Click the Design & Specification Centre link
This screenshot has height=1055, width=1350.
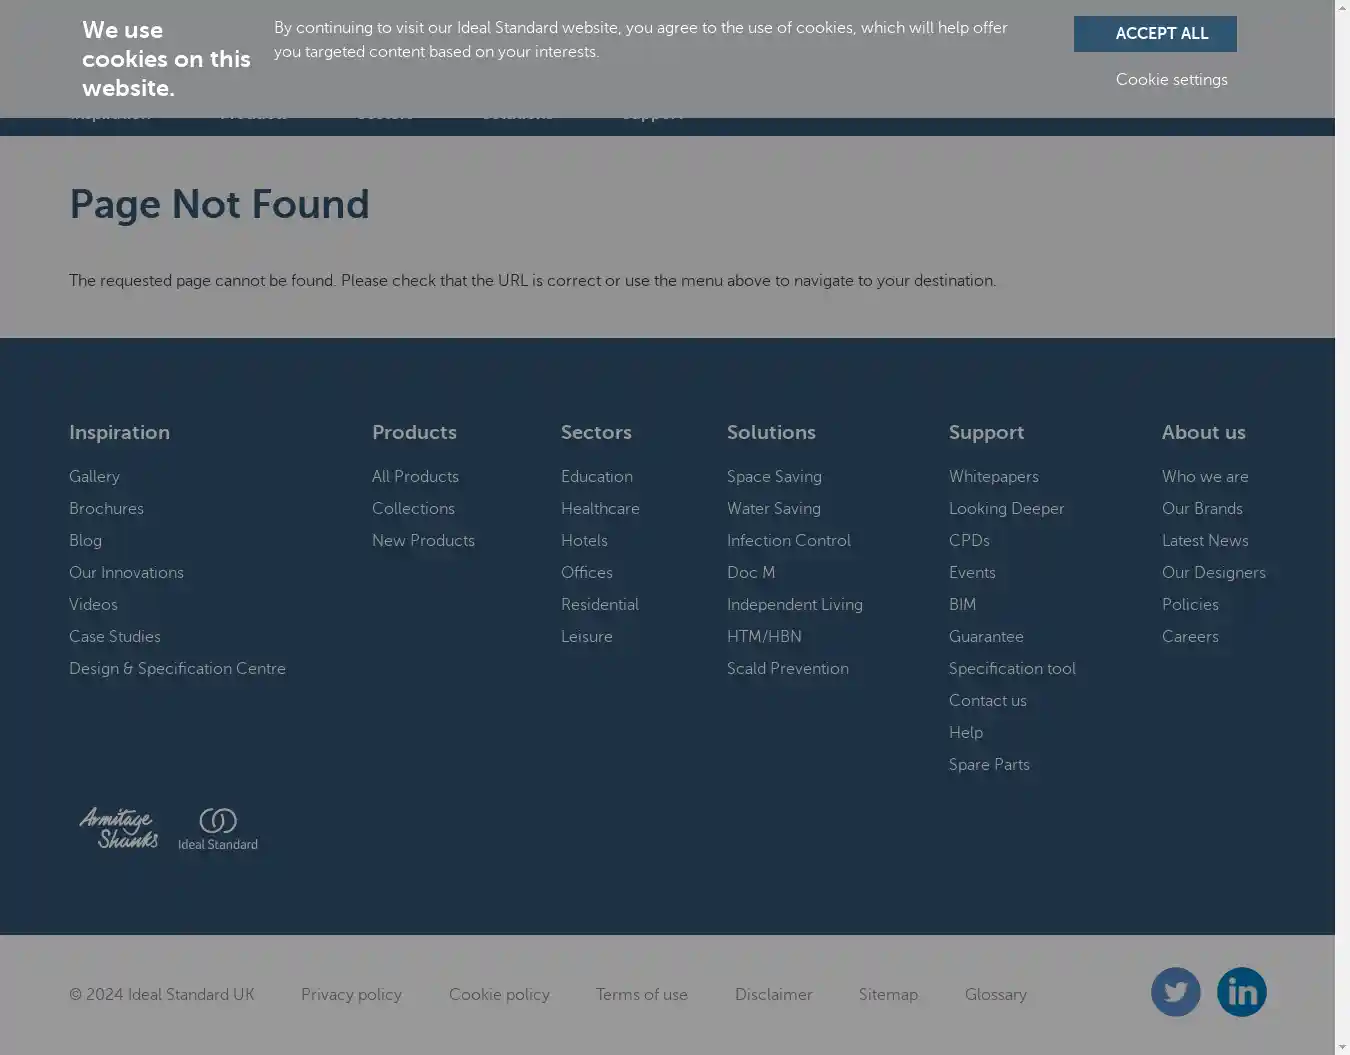click(x=177, y=669)
